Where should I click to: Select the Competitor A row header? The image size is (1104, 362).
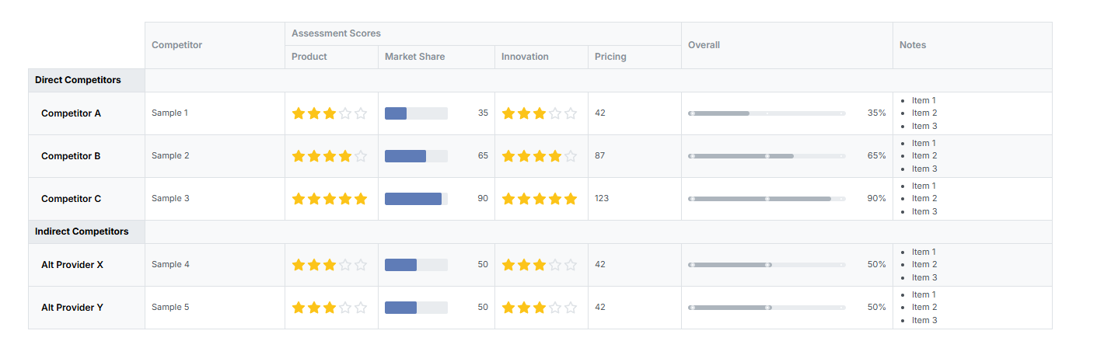click(87, 113)
